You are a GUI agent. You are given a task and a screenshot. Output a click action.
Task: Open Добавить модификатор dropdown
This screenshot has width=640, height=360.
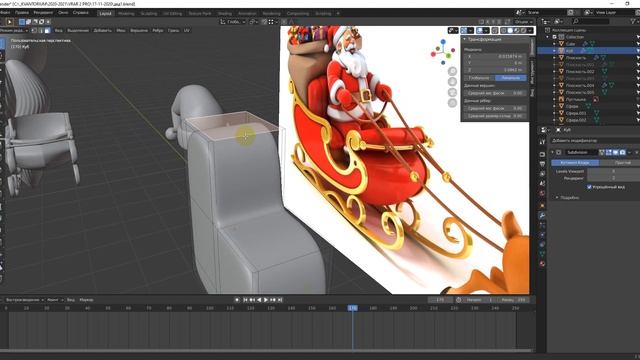[595, 140]
